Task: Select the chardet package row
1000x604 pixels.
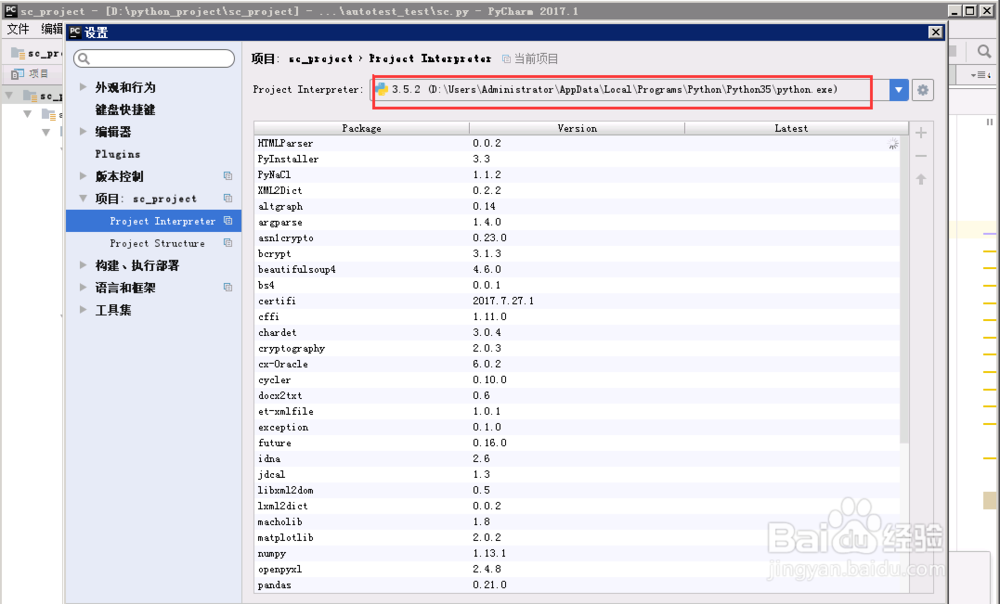Action: (x=577, y=332)
